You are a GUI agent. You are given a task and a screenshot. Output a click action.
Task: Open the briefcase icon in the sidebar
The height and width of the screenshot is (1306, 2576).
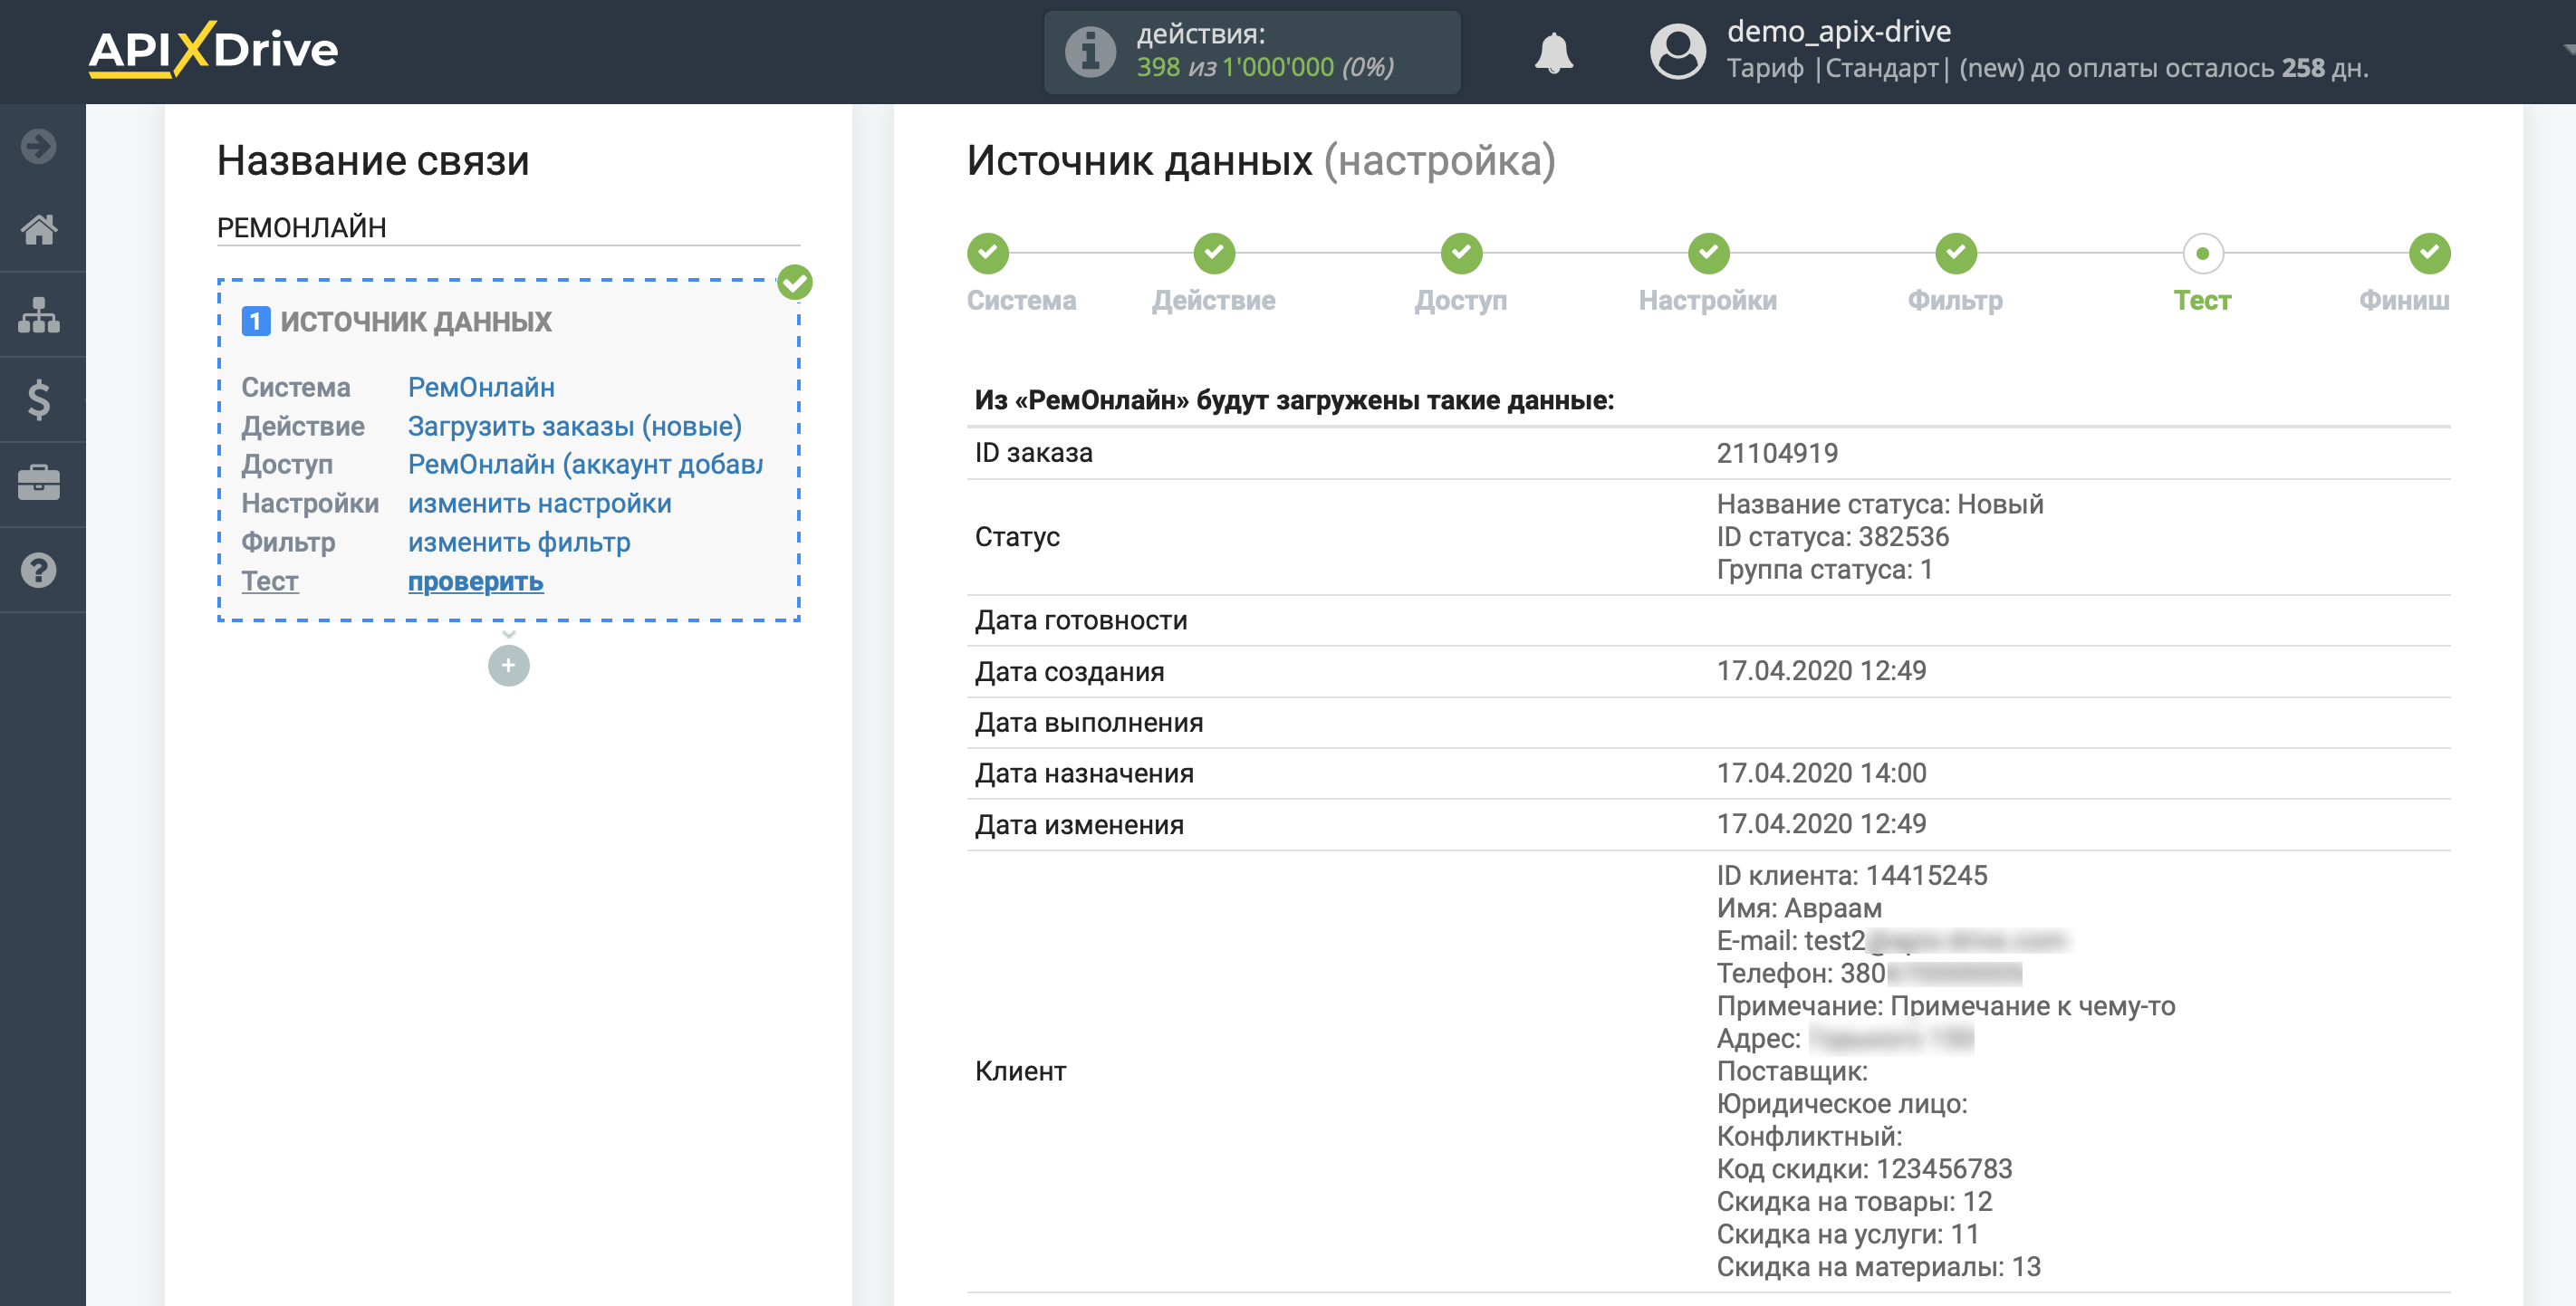[39, 484]
